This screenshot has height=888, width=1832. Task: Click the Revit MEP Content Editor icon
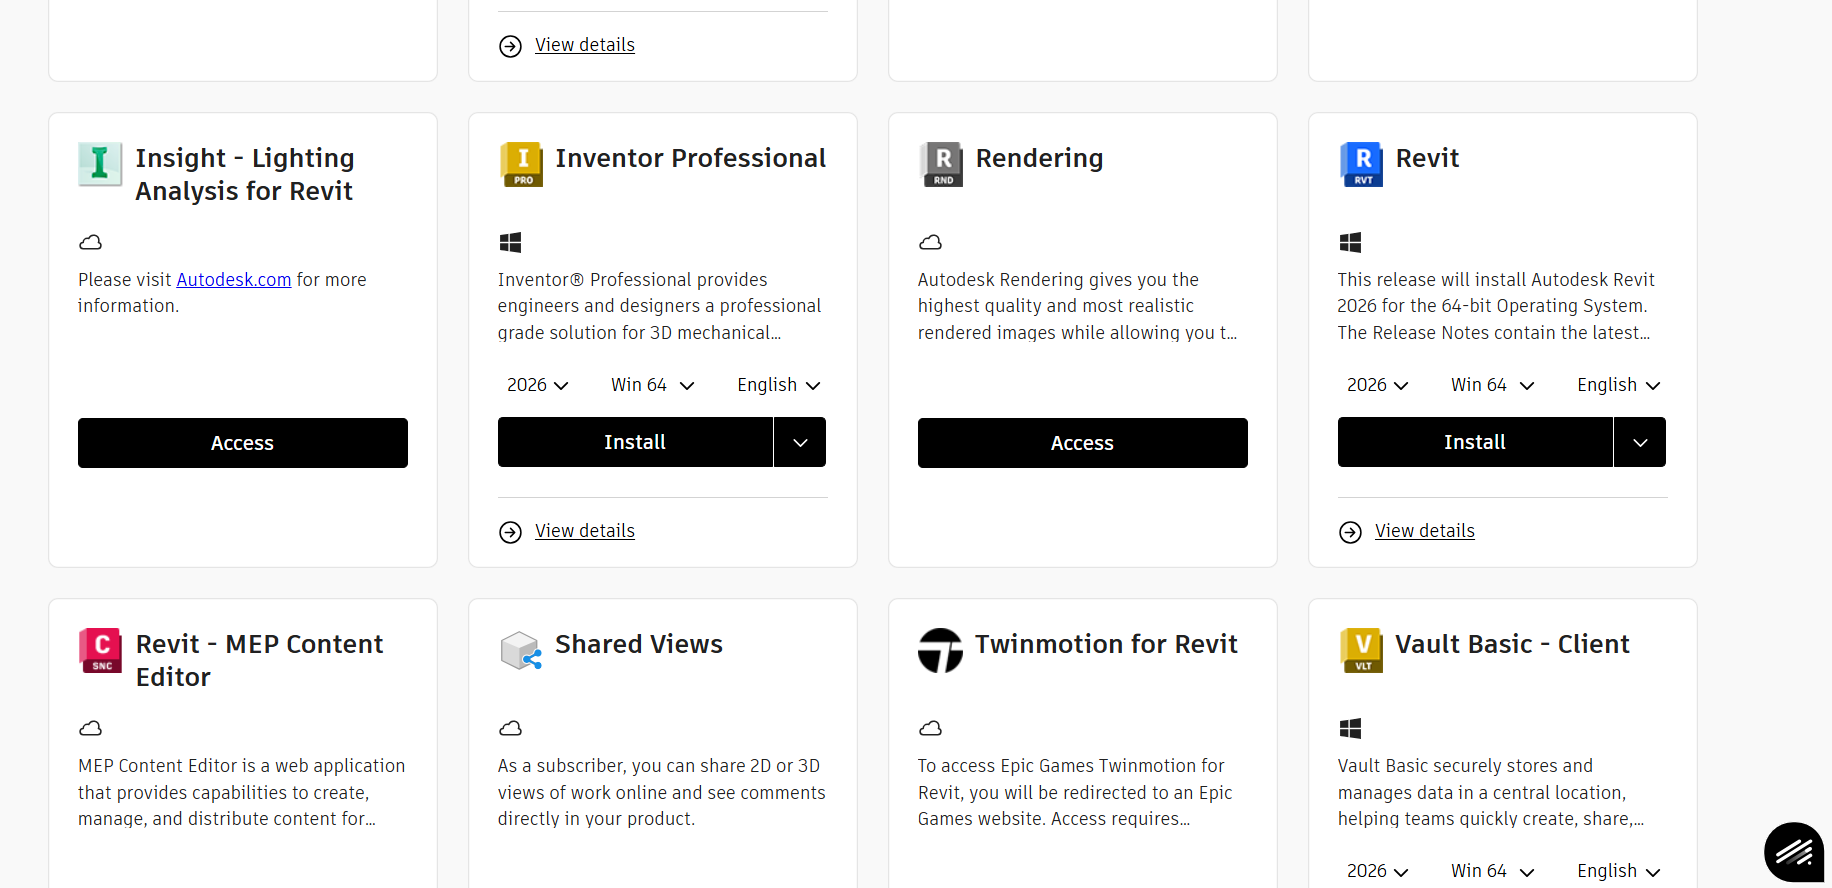100,650
